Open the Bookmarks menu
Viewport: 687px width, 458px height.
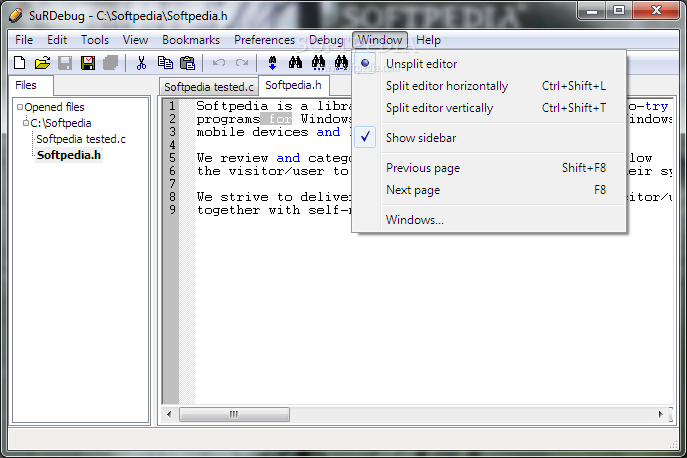tap(191, 40)
